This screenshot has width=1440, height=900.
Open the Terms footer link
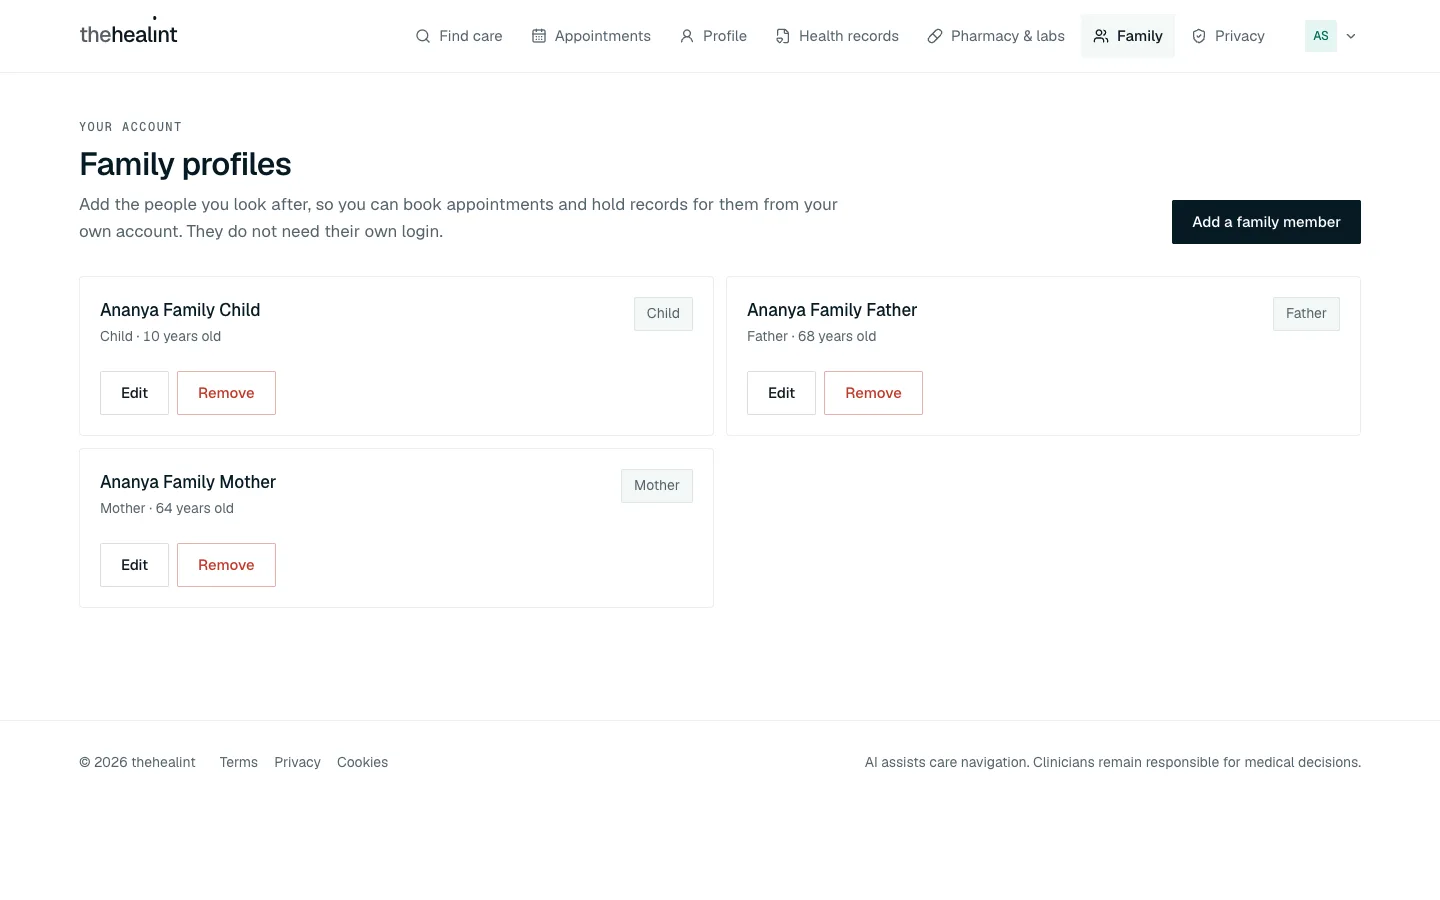pos(239,762)
